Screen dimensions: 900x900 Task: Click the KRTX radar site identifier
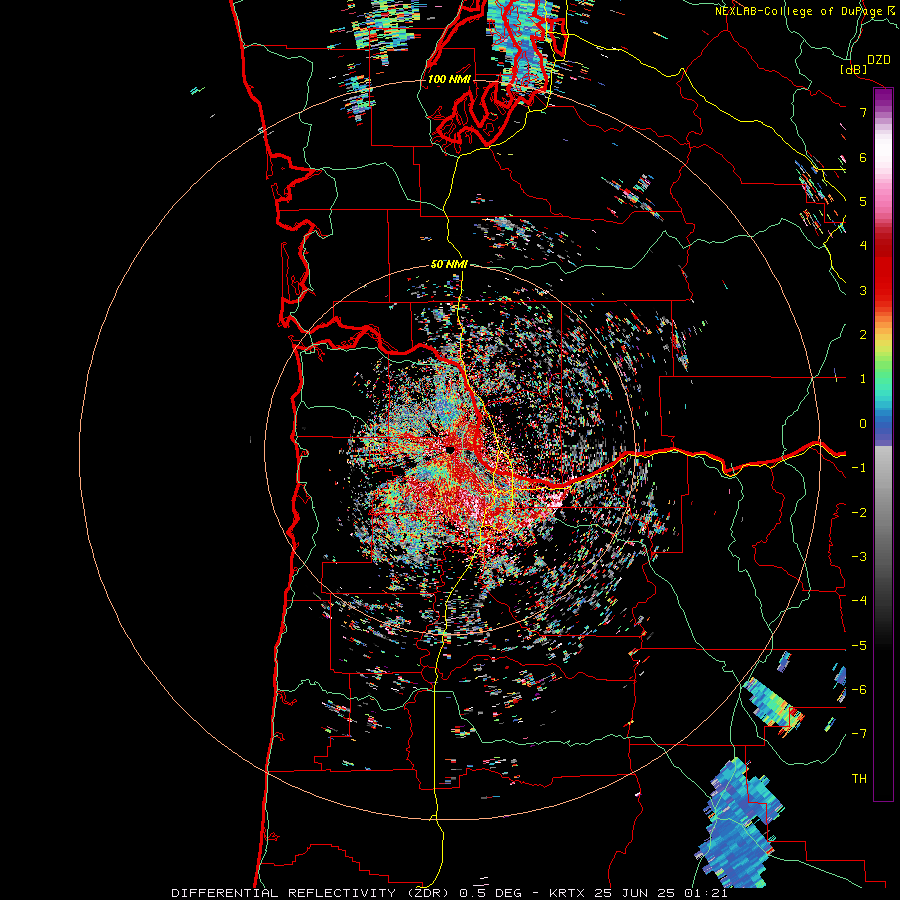pyautogui.click(x=567, y=893)
